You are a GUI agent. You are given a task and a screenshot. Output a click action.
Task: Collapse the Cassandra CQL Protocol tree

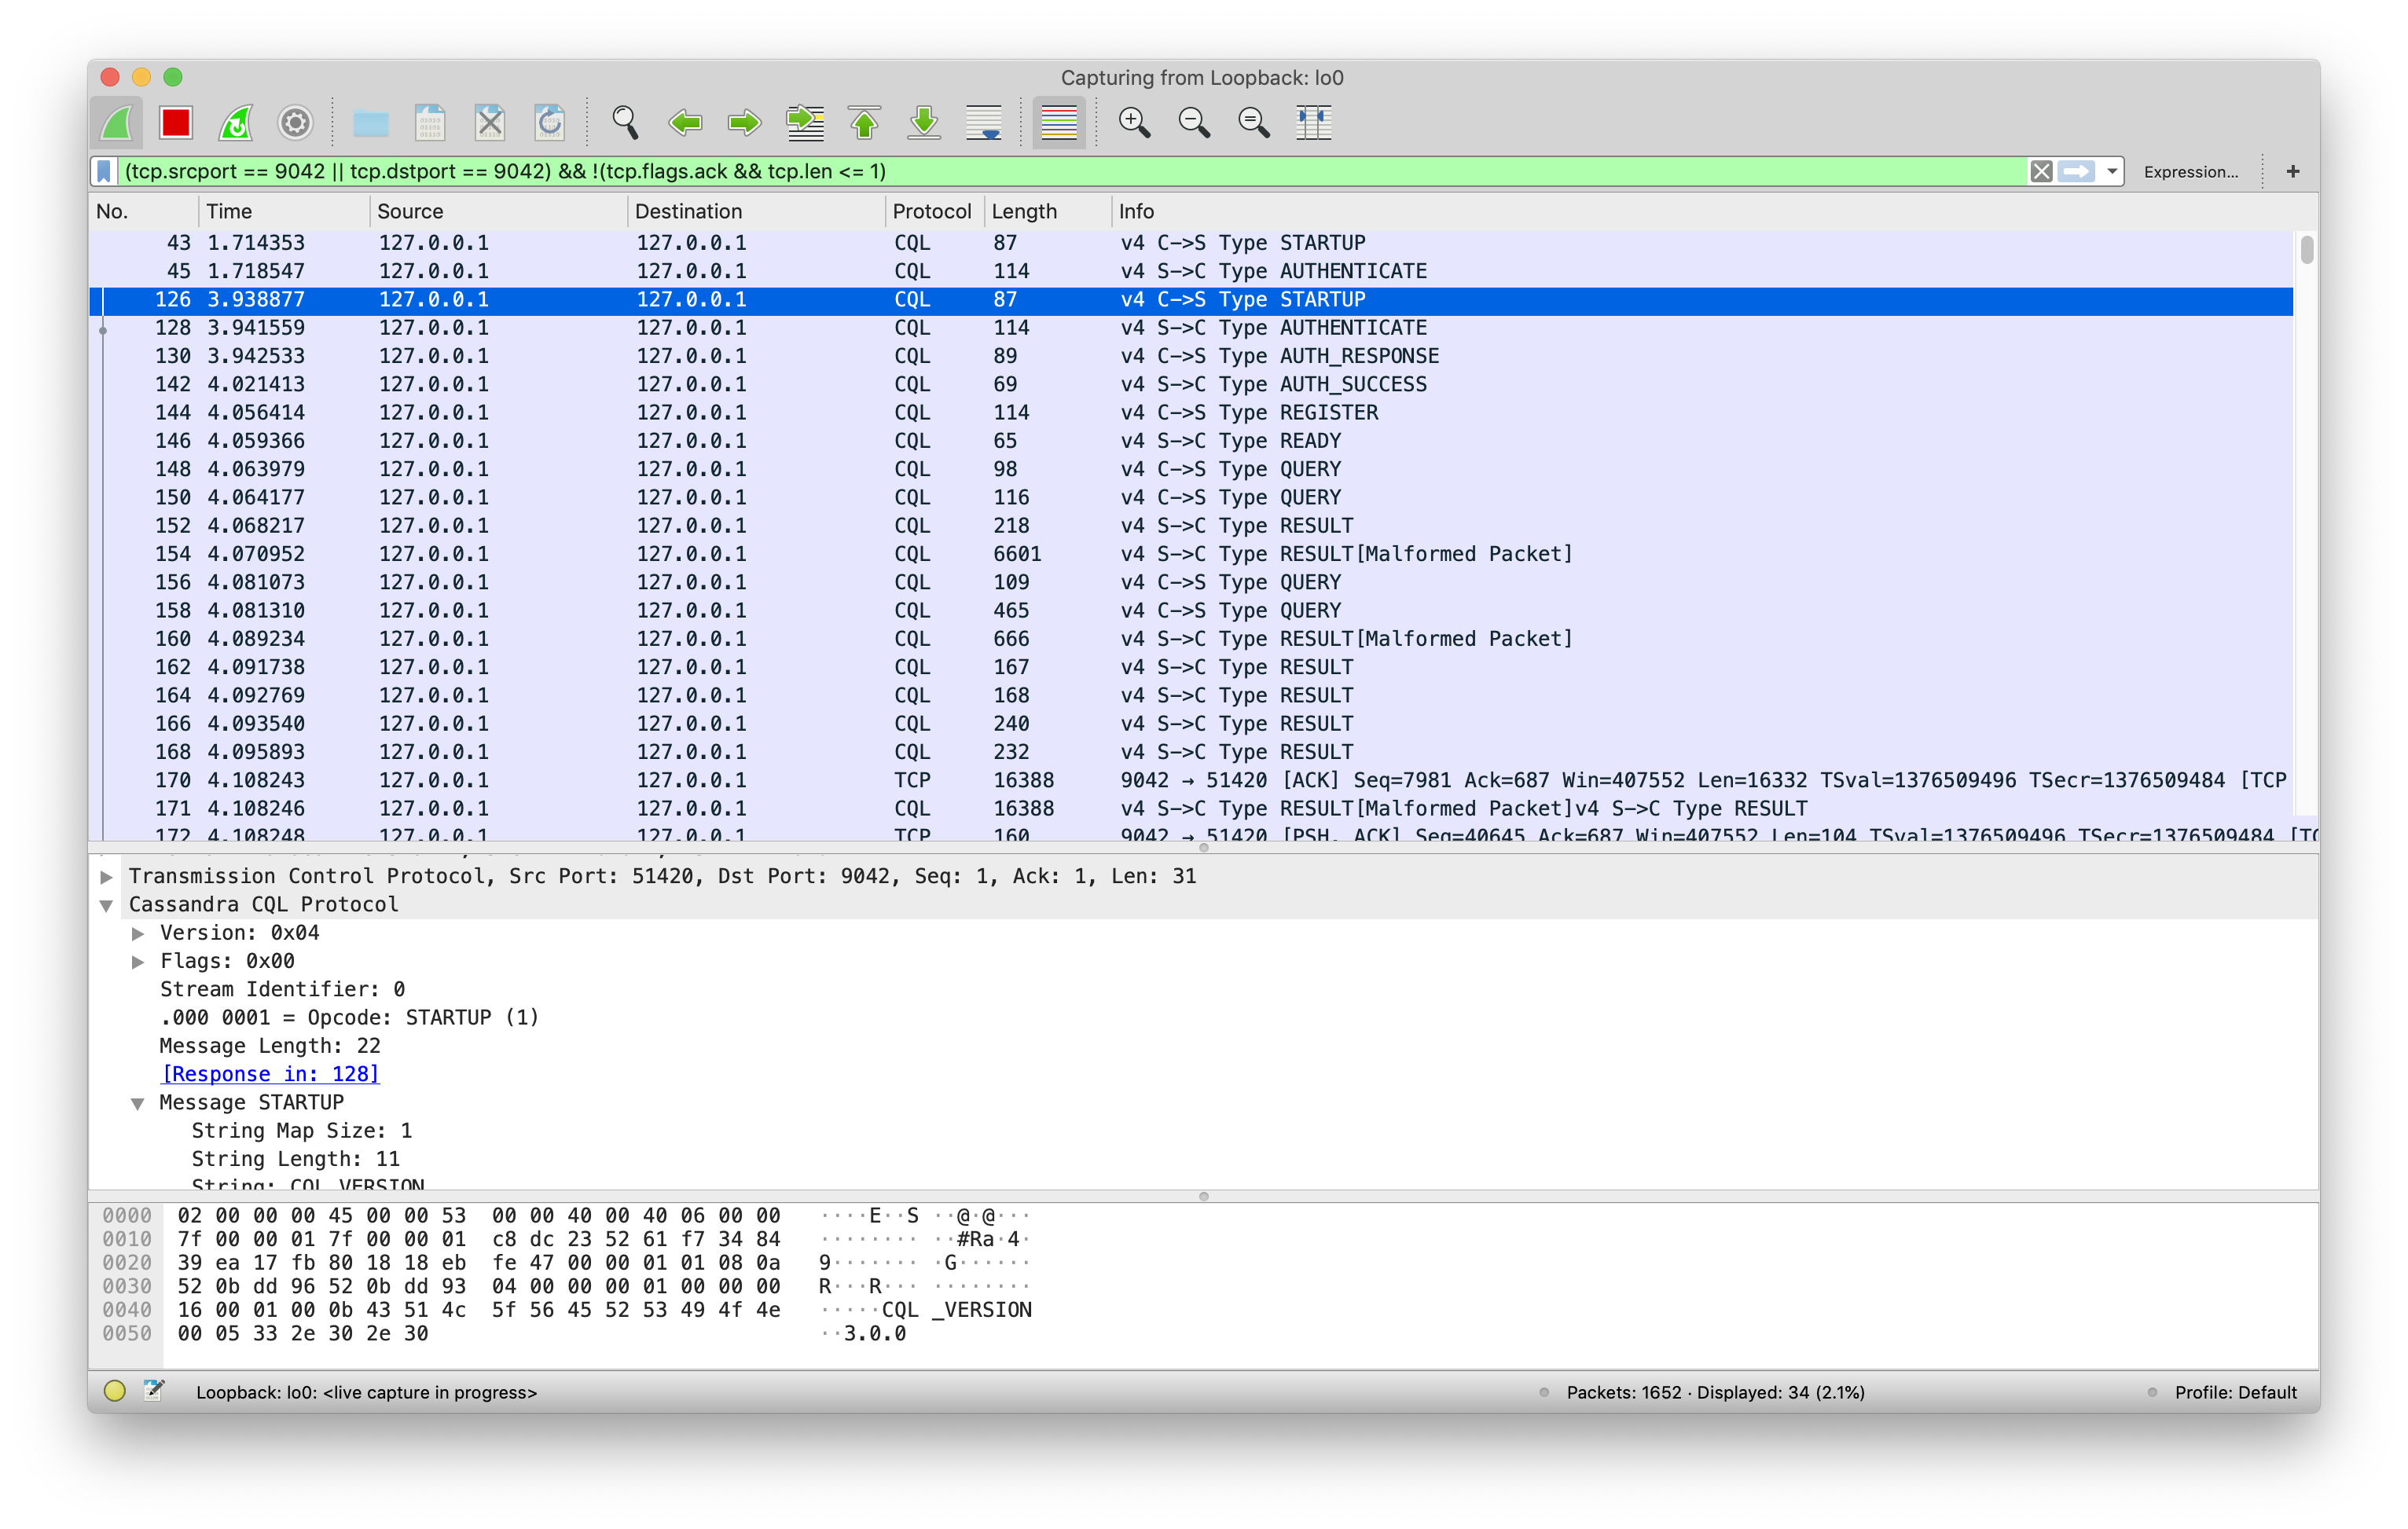pyautogui.click(x=107, y=904)
